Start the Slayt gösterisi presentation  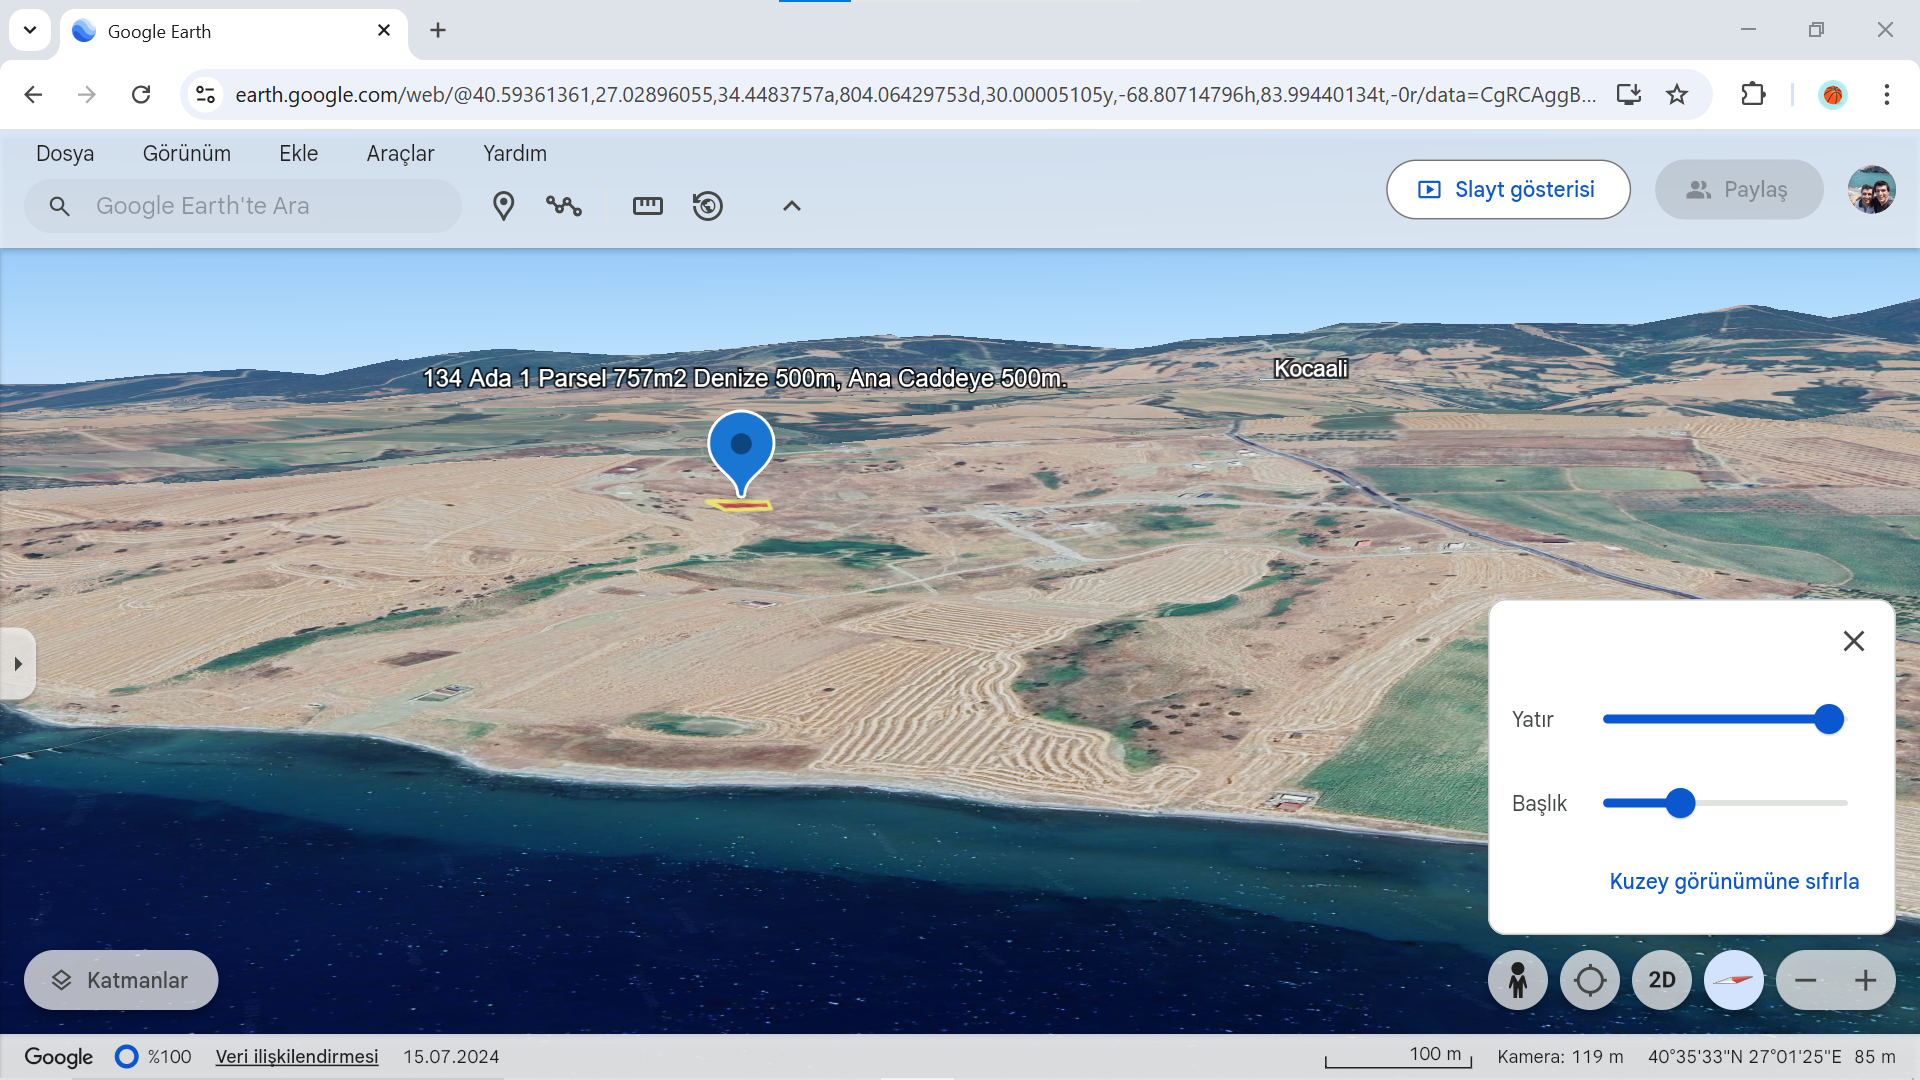(x=1507, y=189)
